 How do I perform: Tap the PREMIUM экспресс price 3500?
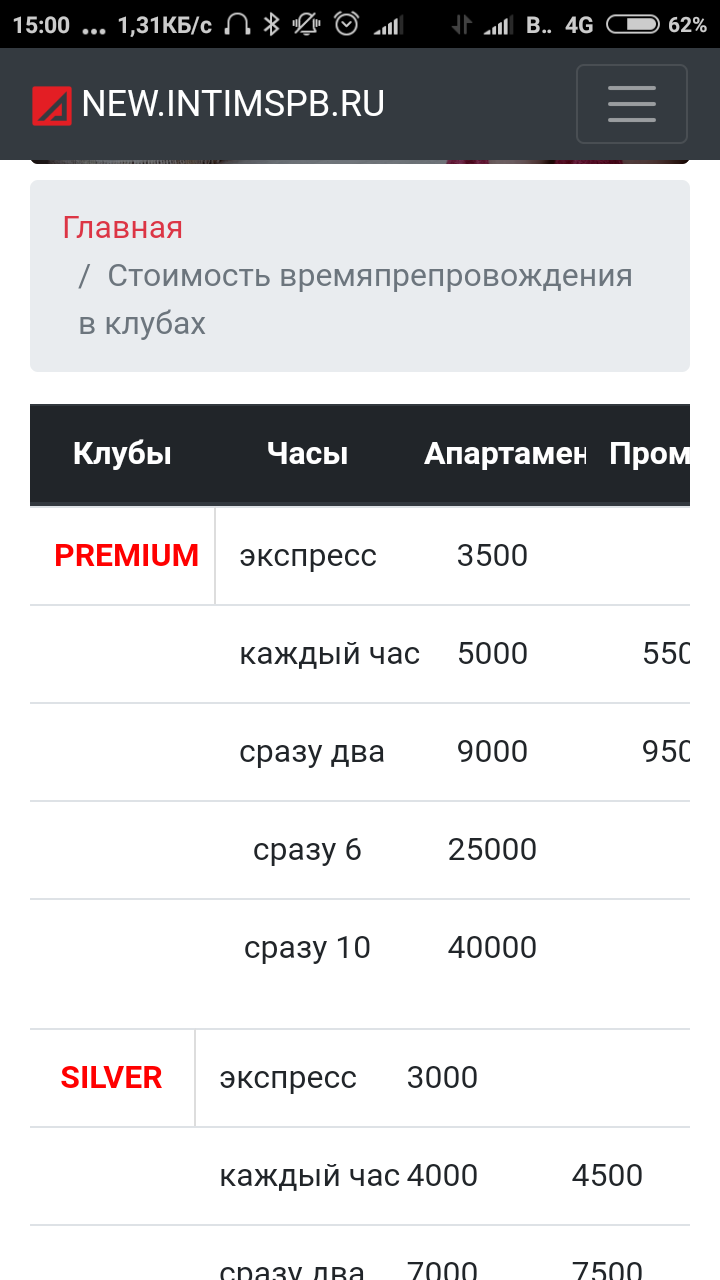(x=492, y=555)
